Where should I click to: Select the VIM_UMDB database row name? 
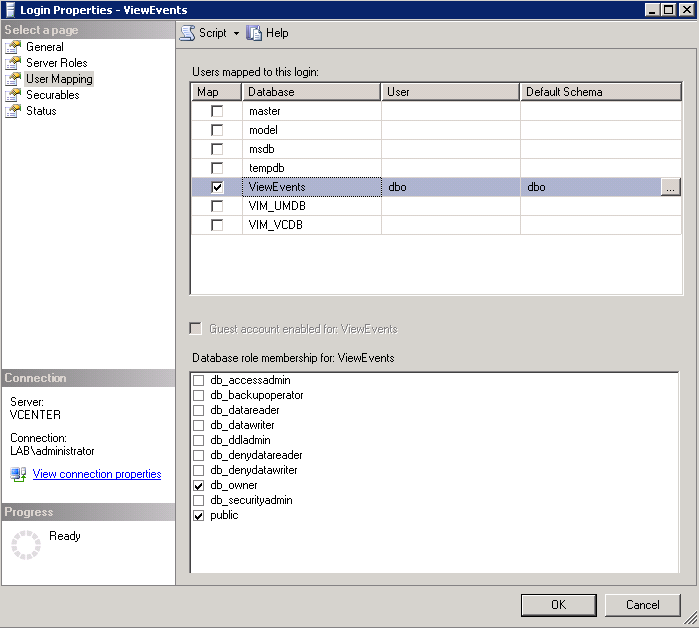tap(277, 206)
